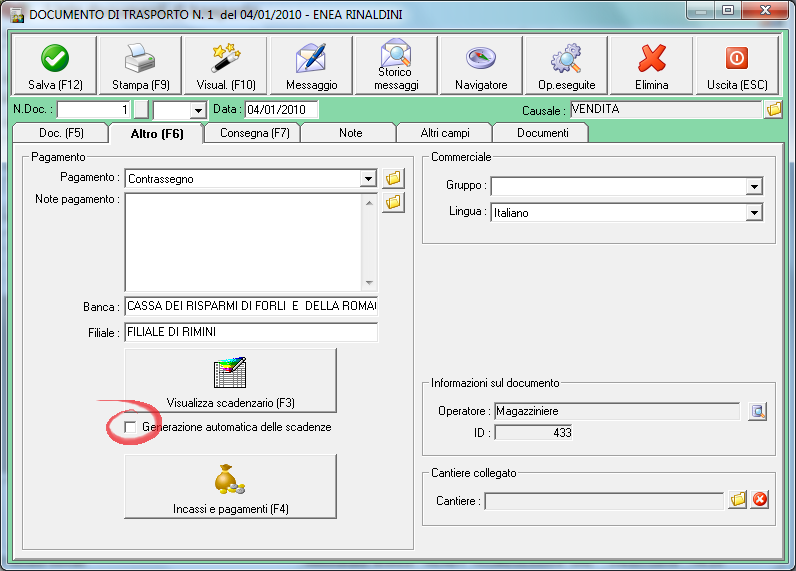Image resolution: width=796 pixels, height=571 pixels.
Task: Open Visual. (F10) preview
Action: [225, 65]
